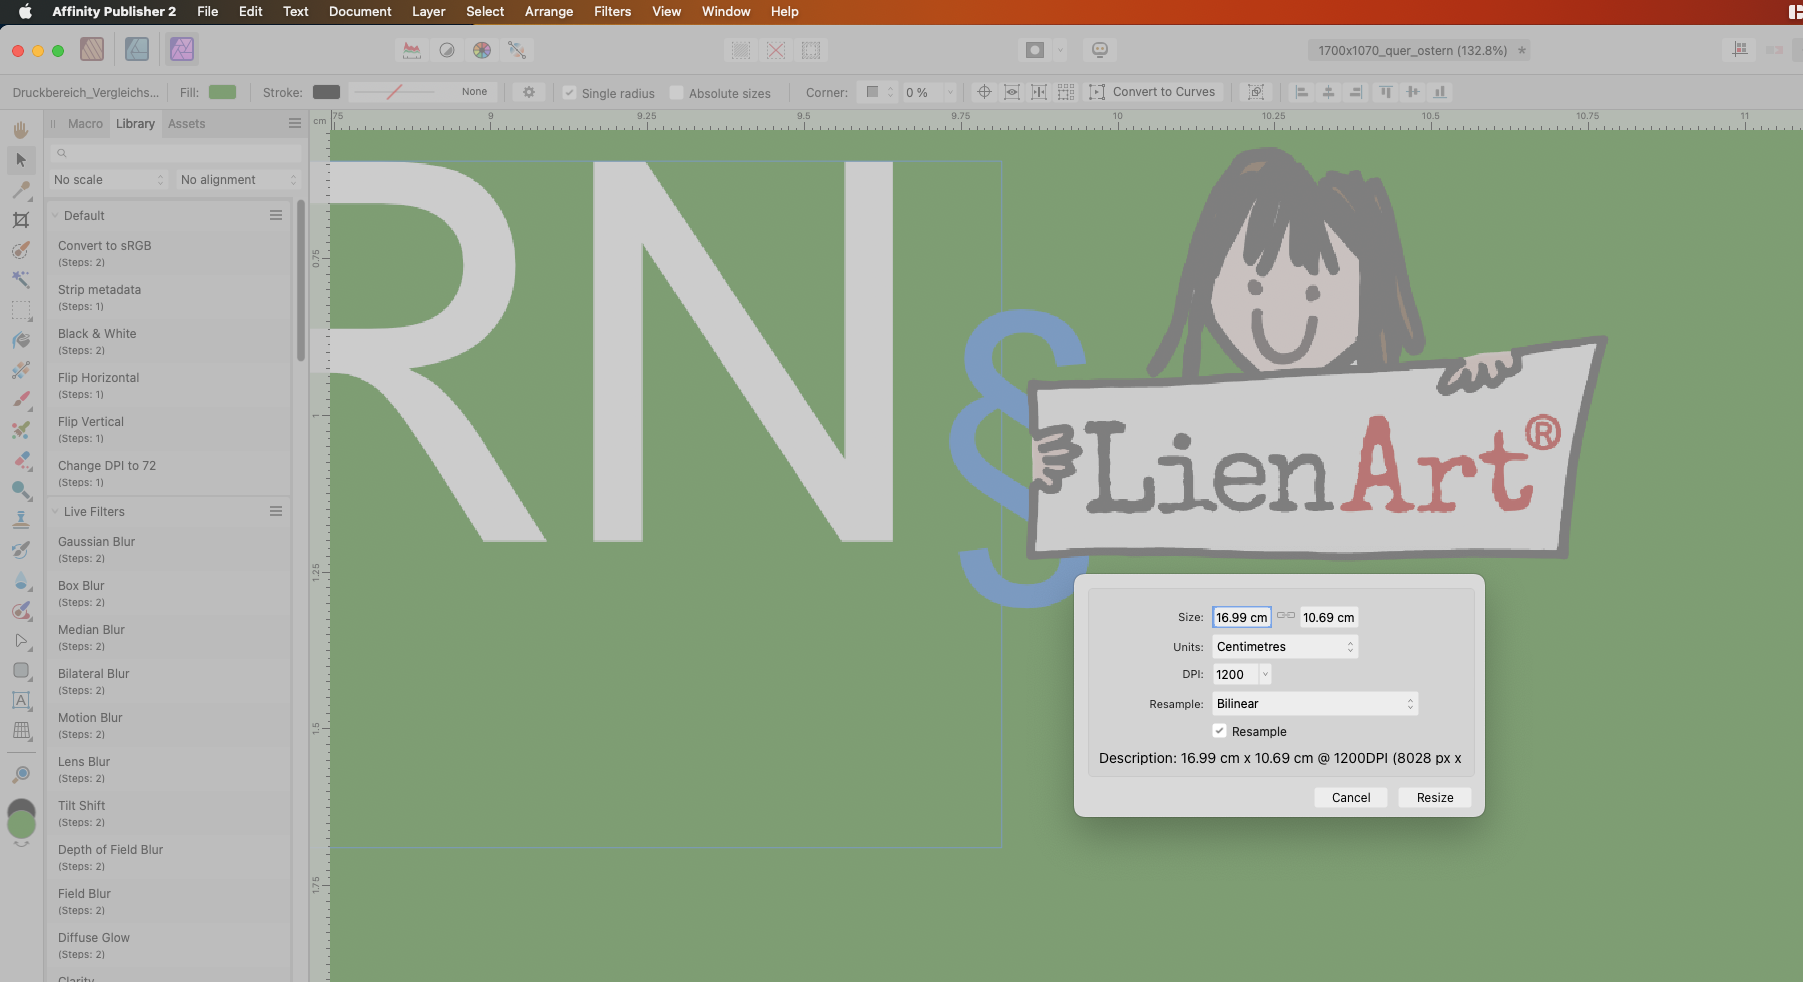Click the Align Top icon
The image size is (1803, 982).
(x=1385, y=92)
